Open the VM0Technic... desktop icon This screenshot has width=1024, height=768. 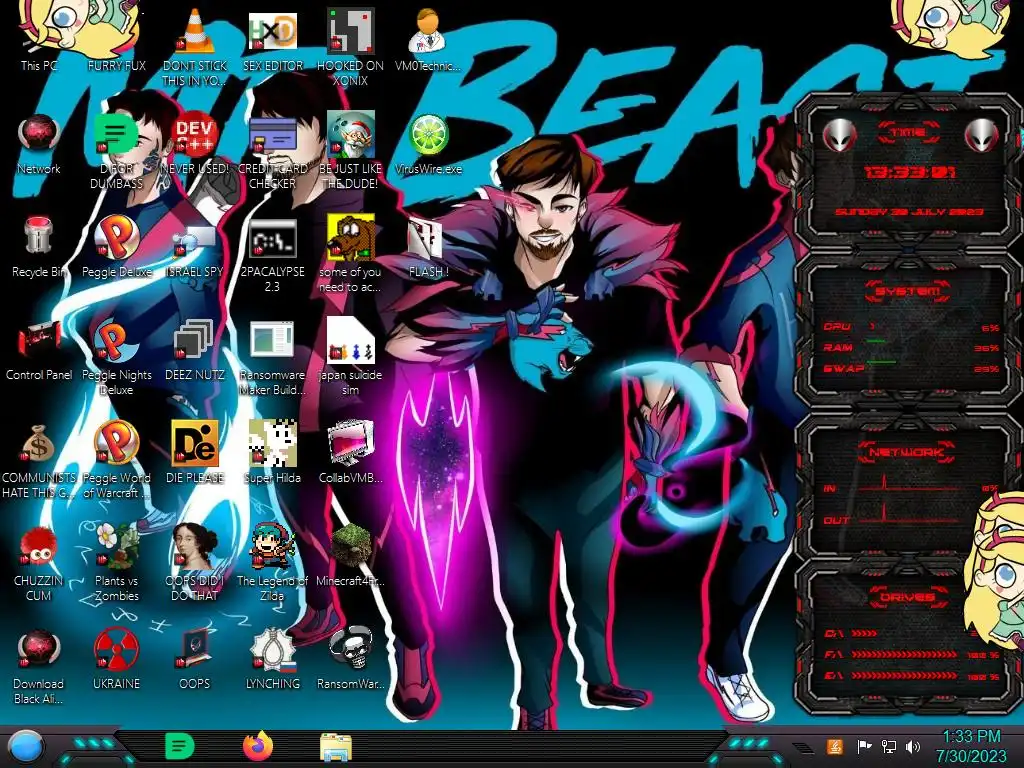(x=428, y=31)
